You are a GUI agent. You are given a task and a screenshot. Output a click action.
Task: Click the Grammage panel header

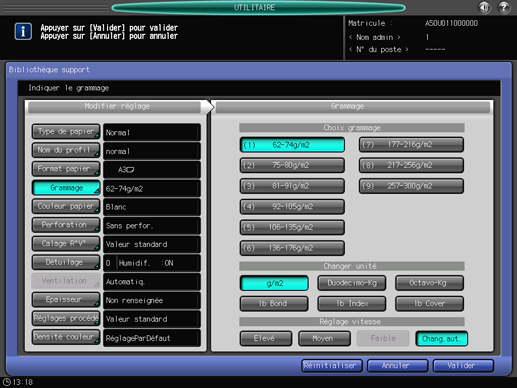[353, 106]
